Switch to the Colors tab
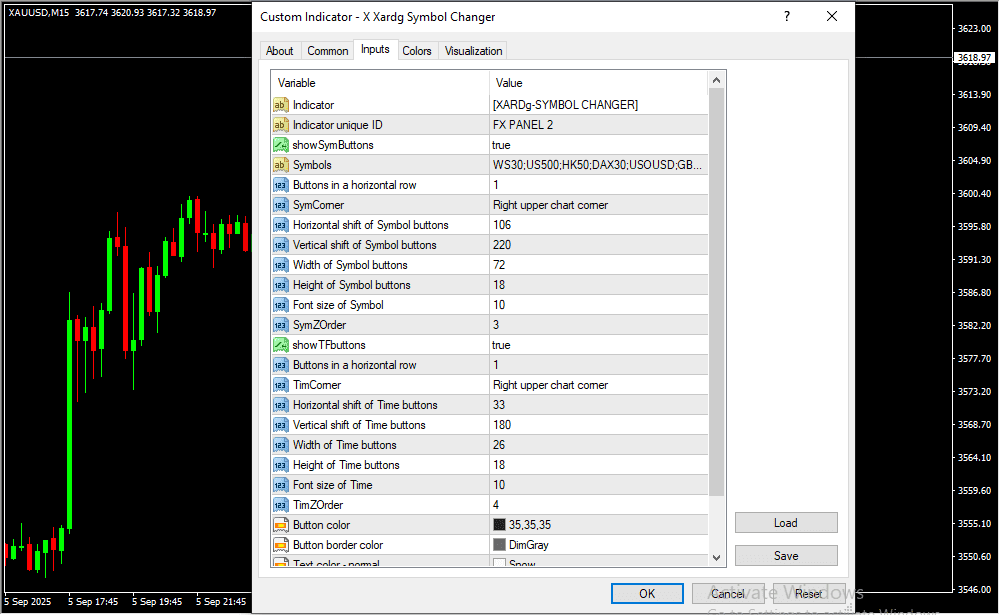The width and height of the screenshot is (1000, 615). pos(417,51)
